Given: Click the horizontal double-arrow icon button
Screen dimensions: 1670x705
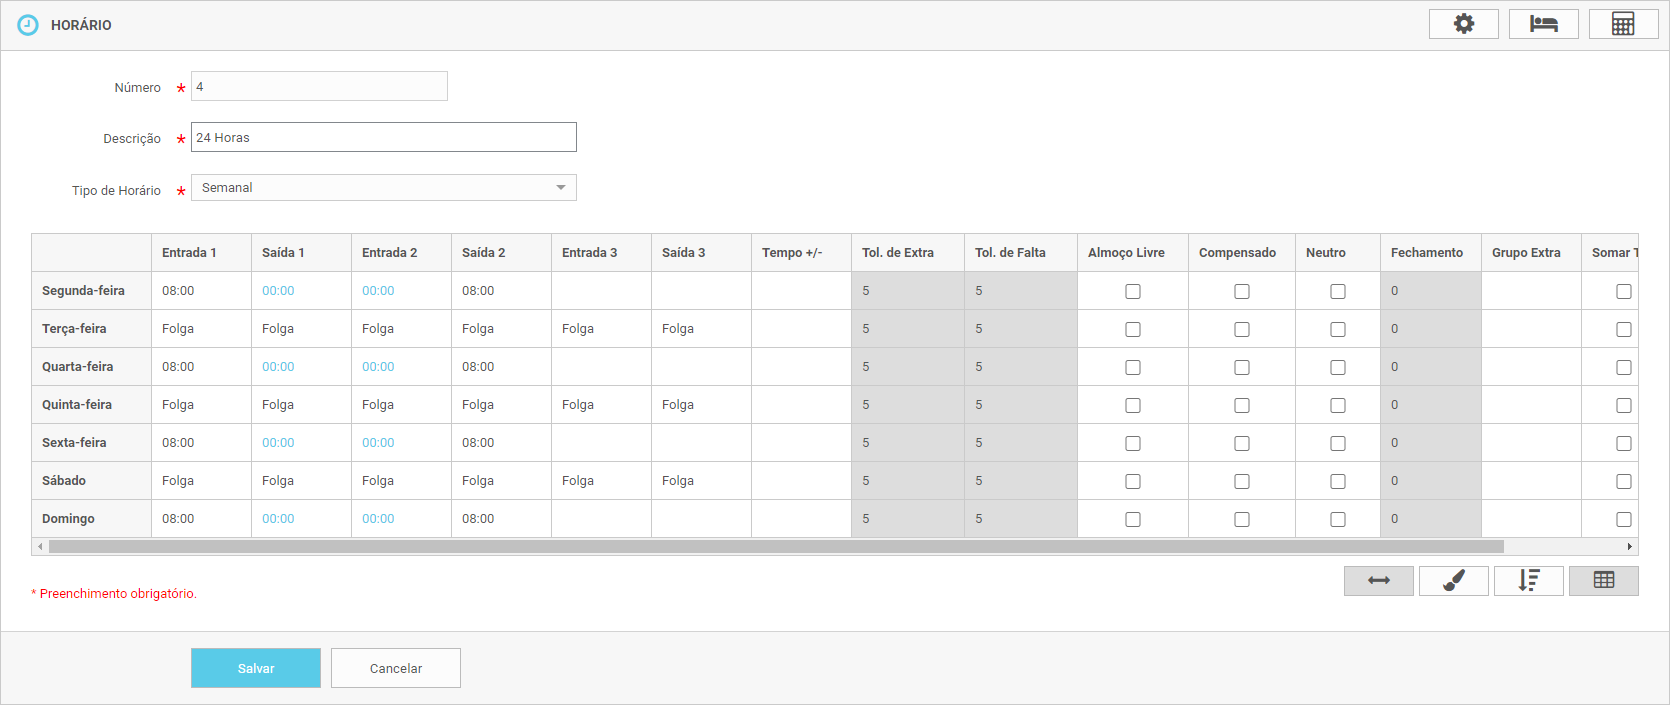Looking at the screenshot, I should (1378, 581).
